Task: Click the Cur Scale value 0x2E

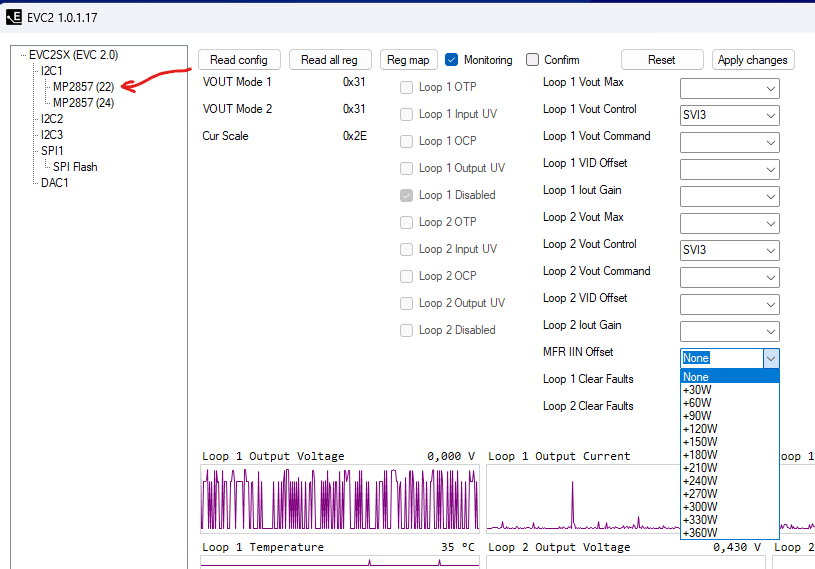Action: click(x=354, y=136)
